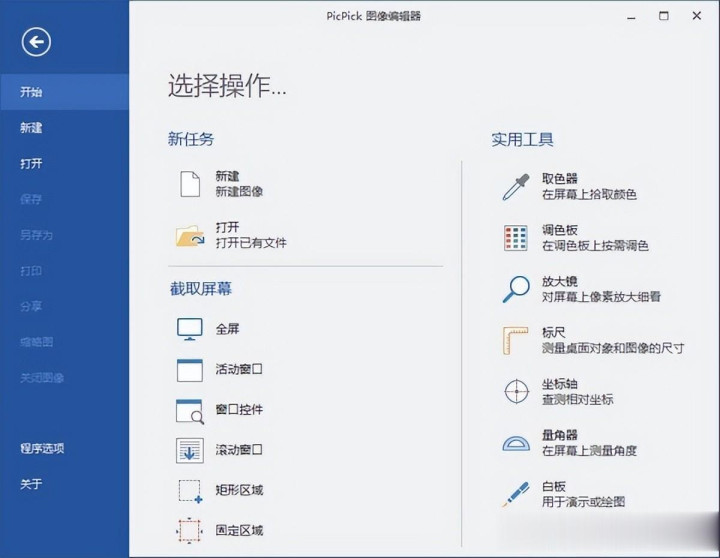Click the 用于演示或绘图 text
Viewport: 720px width, 558px height.
[x=583, y=502]
